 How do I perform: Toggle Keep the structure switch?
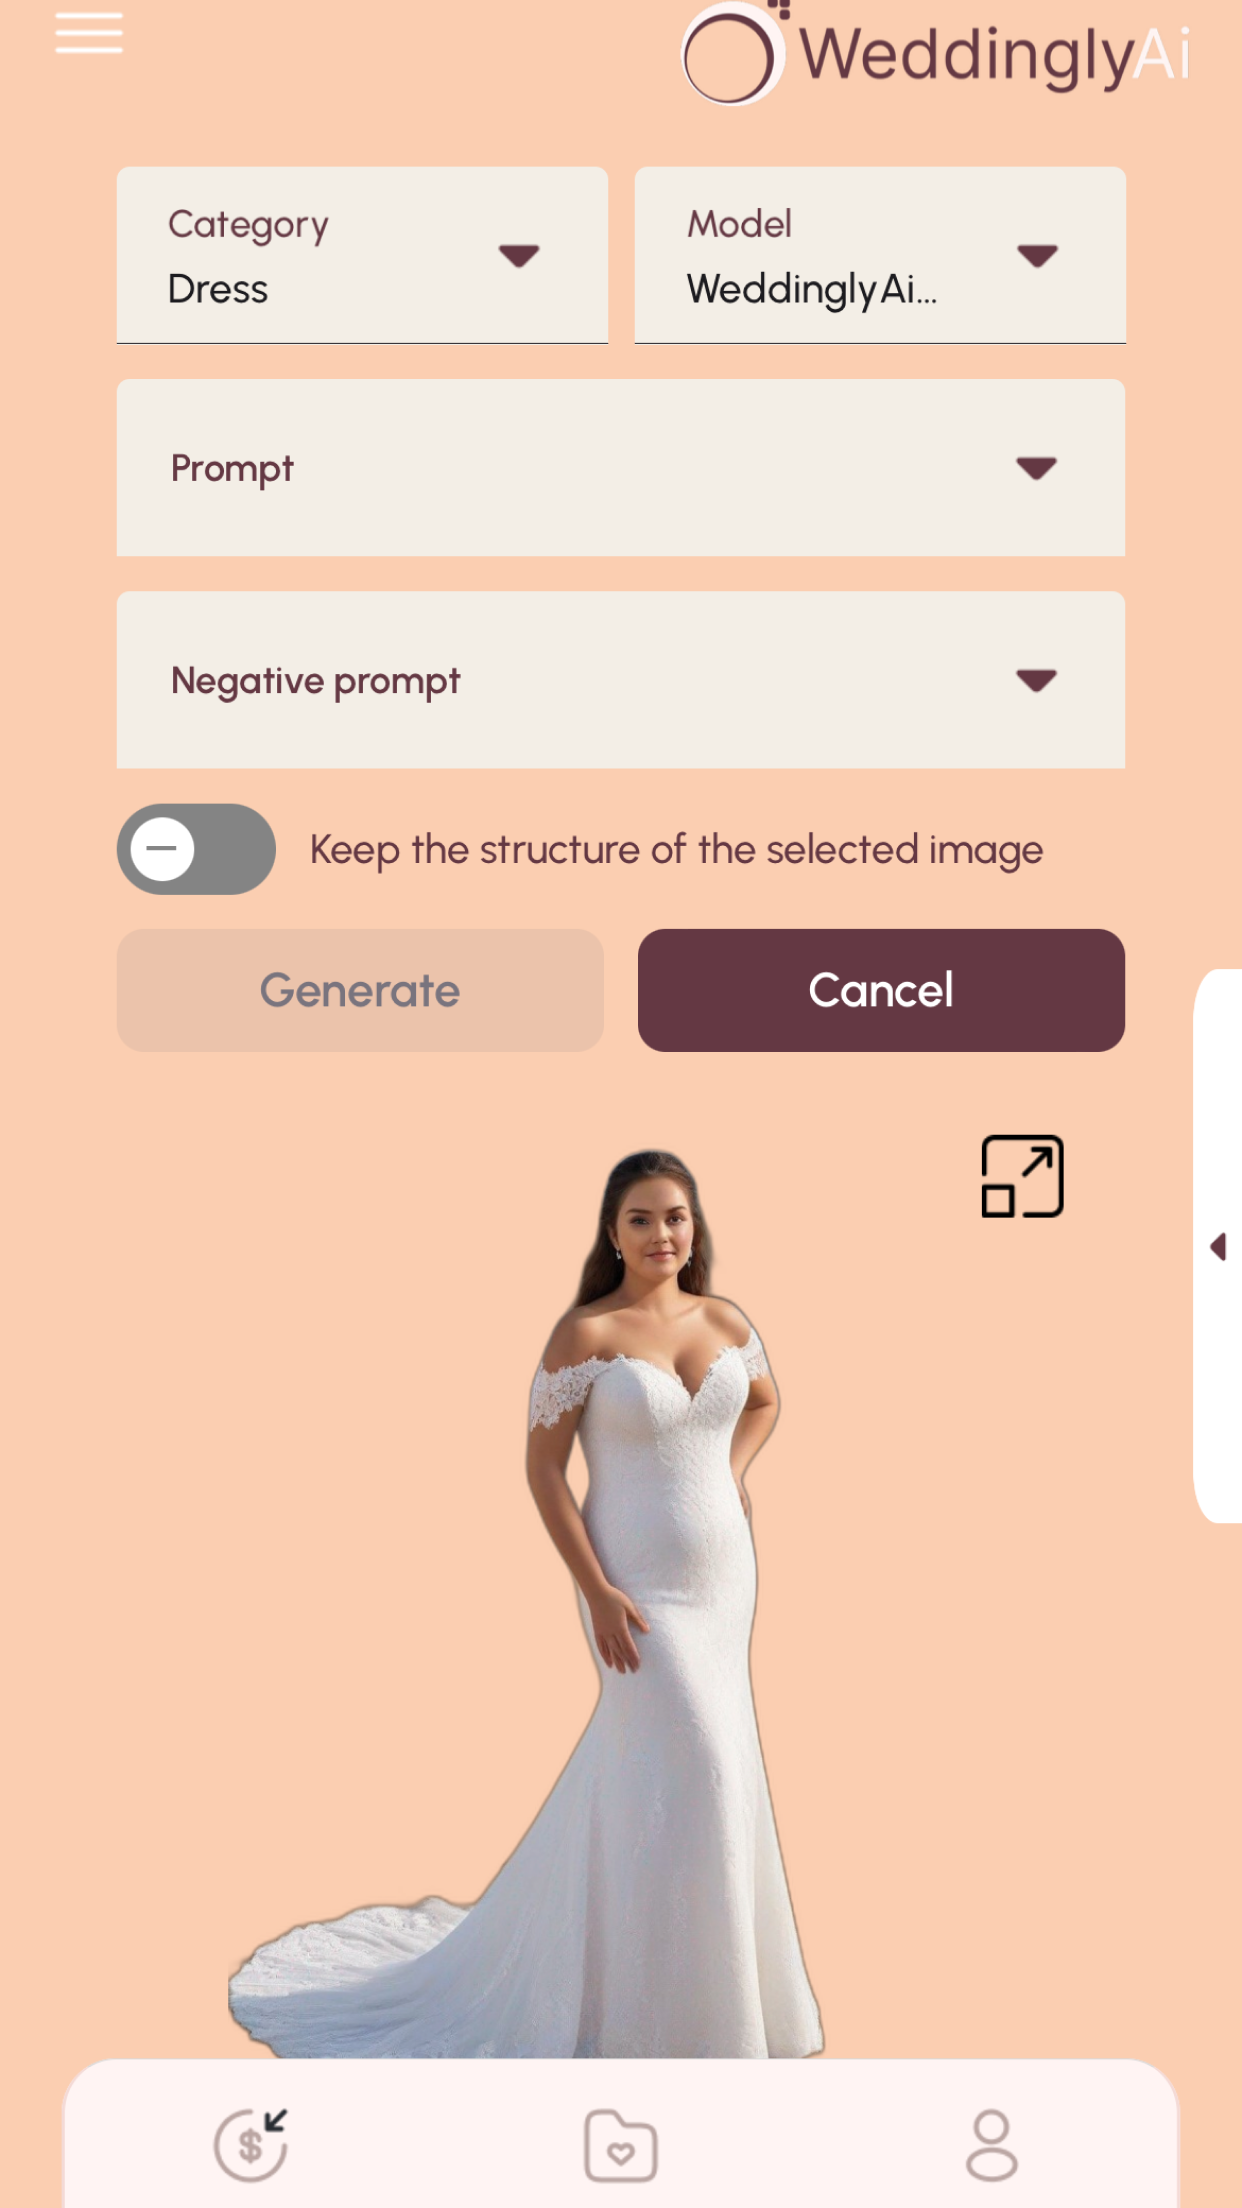pyautogui.click(x=196, y=849)
